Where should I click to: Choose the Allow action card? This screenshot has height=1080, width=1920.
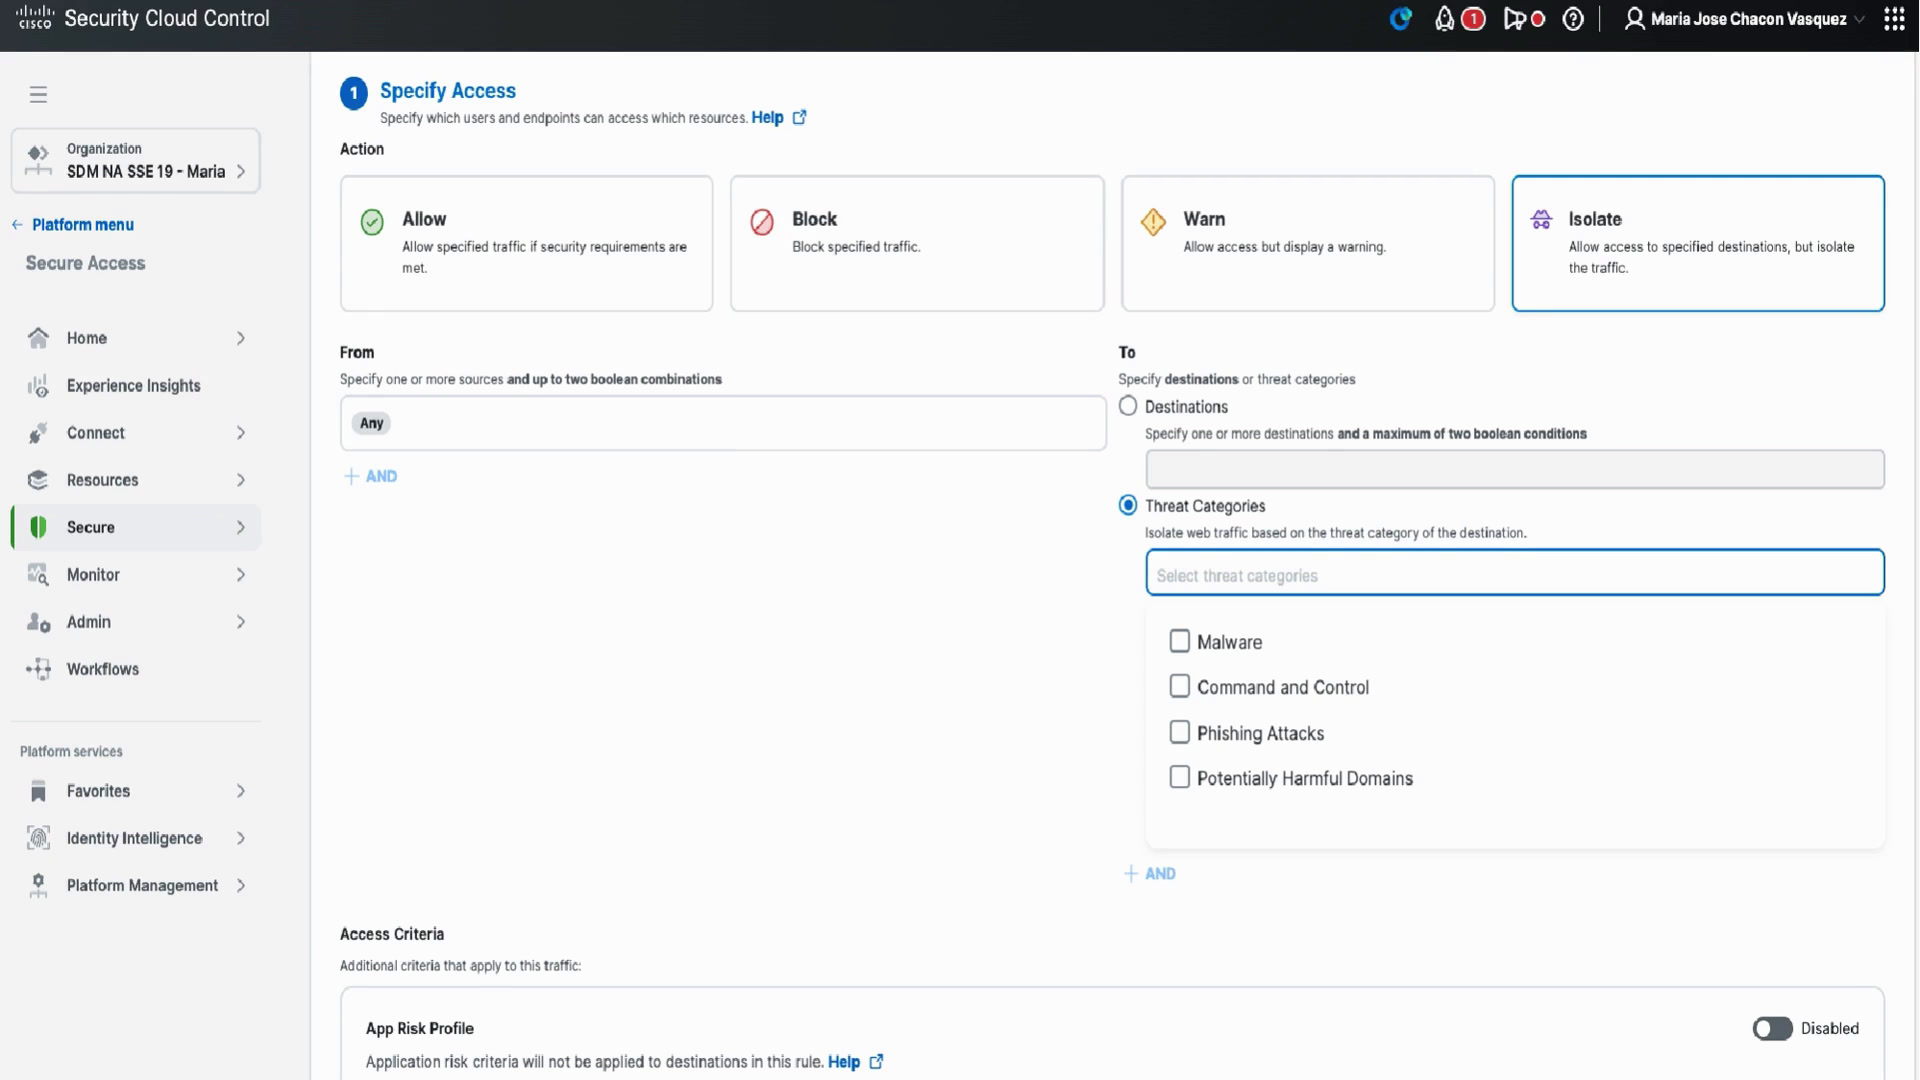click(526, 243)
